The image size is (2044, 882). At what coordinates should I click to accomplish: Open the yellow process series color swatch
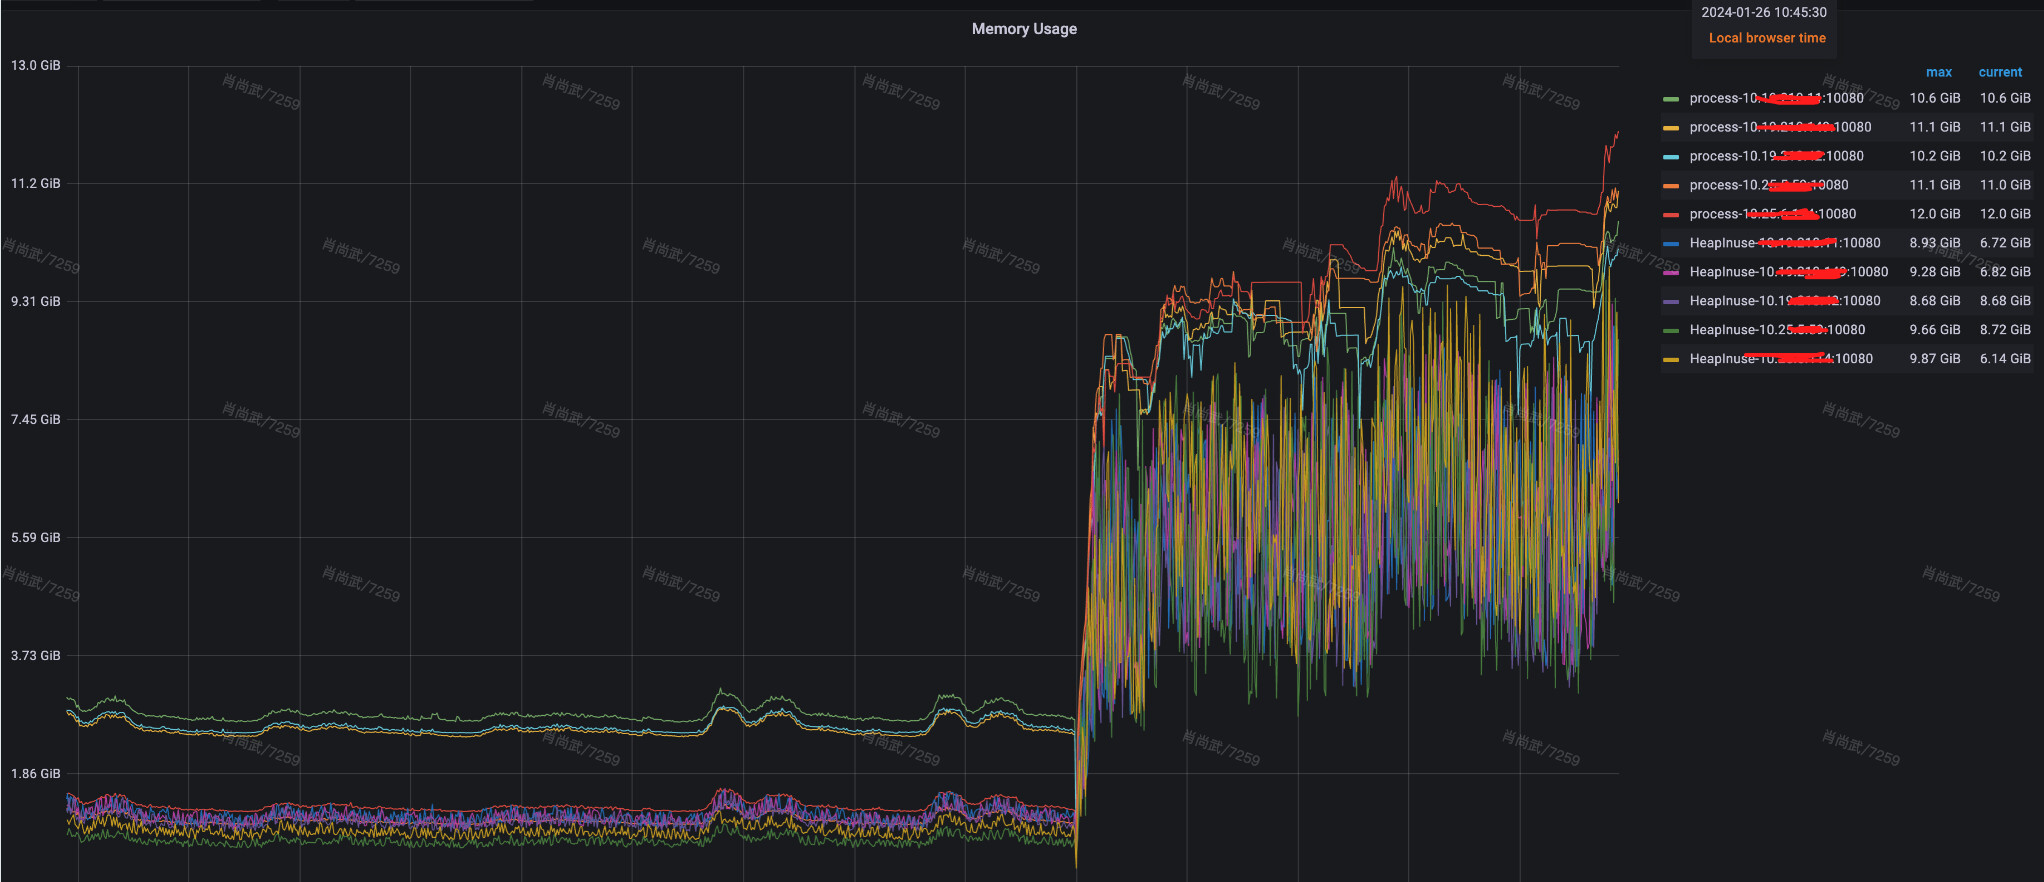1671,128
